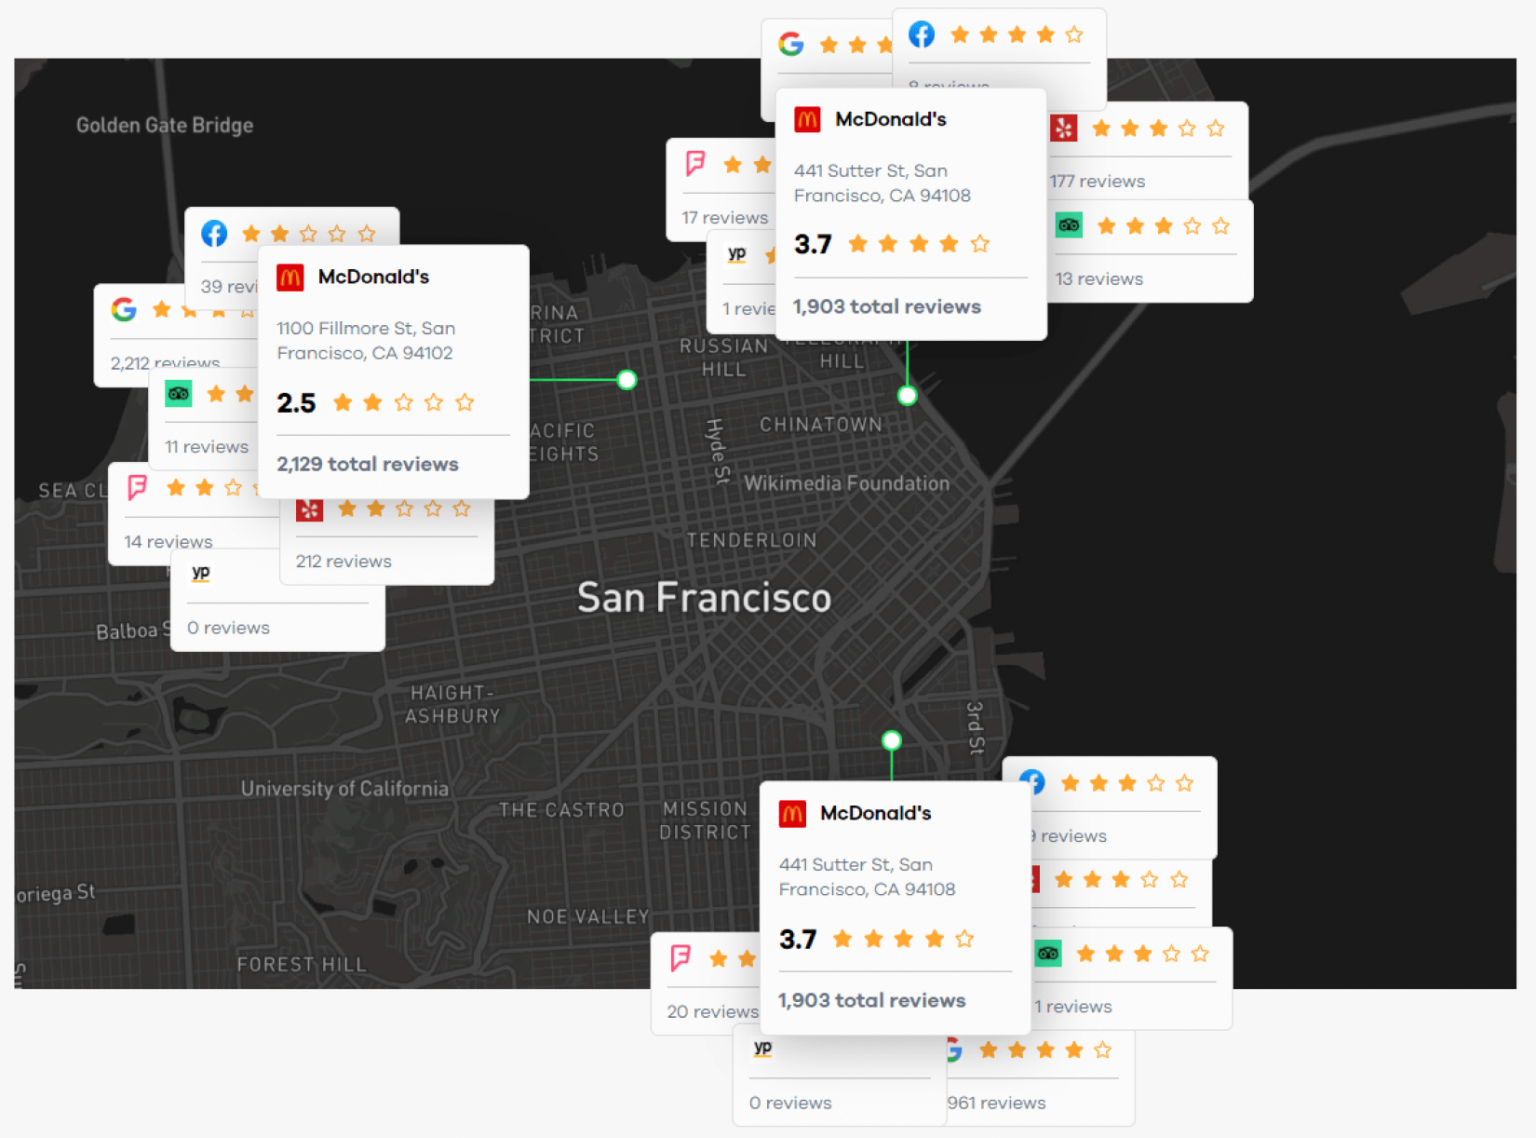
Task: Select the Facebook icon showing 2-star rating
Action: pyautogui.click(x=213, y=233)
